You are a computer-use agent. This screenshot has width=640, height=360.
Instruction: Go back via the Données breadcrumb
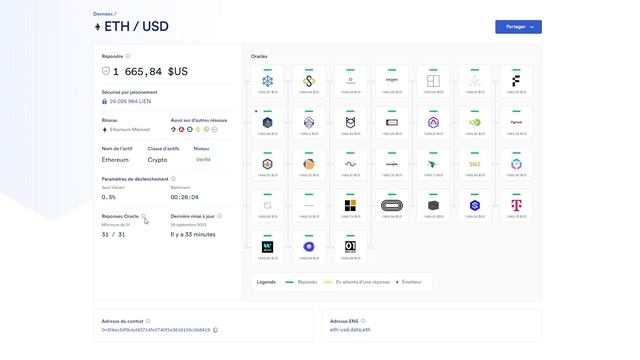102,14
